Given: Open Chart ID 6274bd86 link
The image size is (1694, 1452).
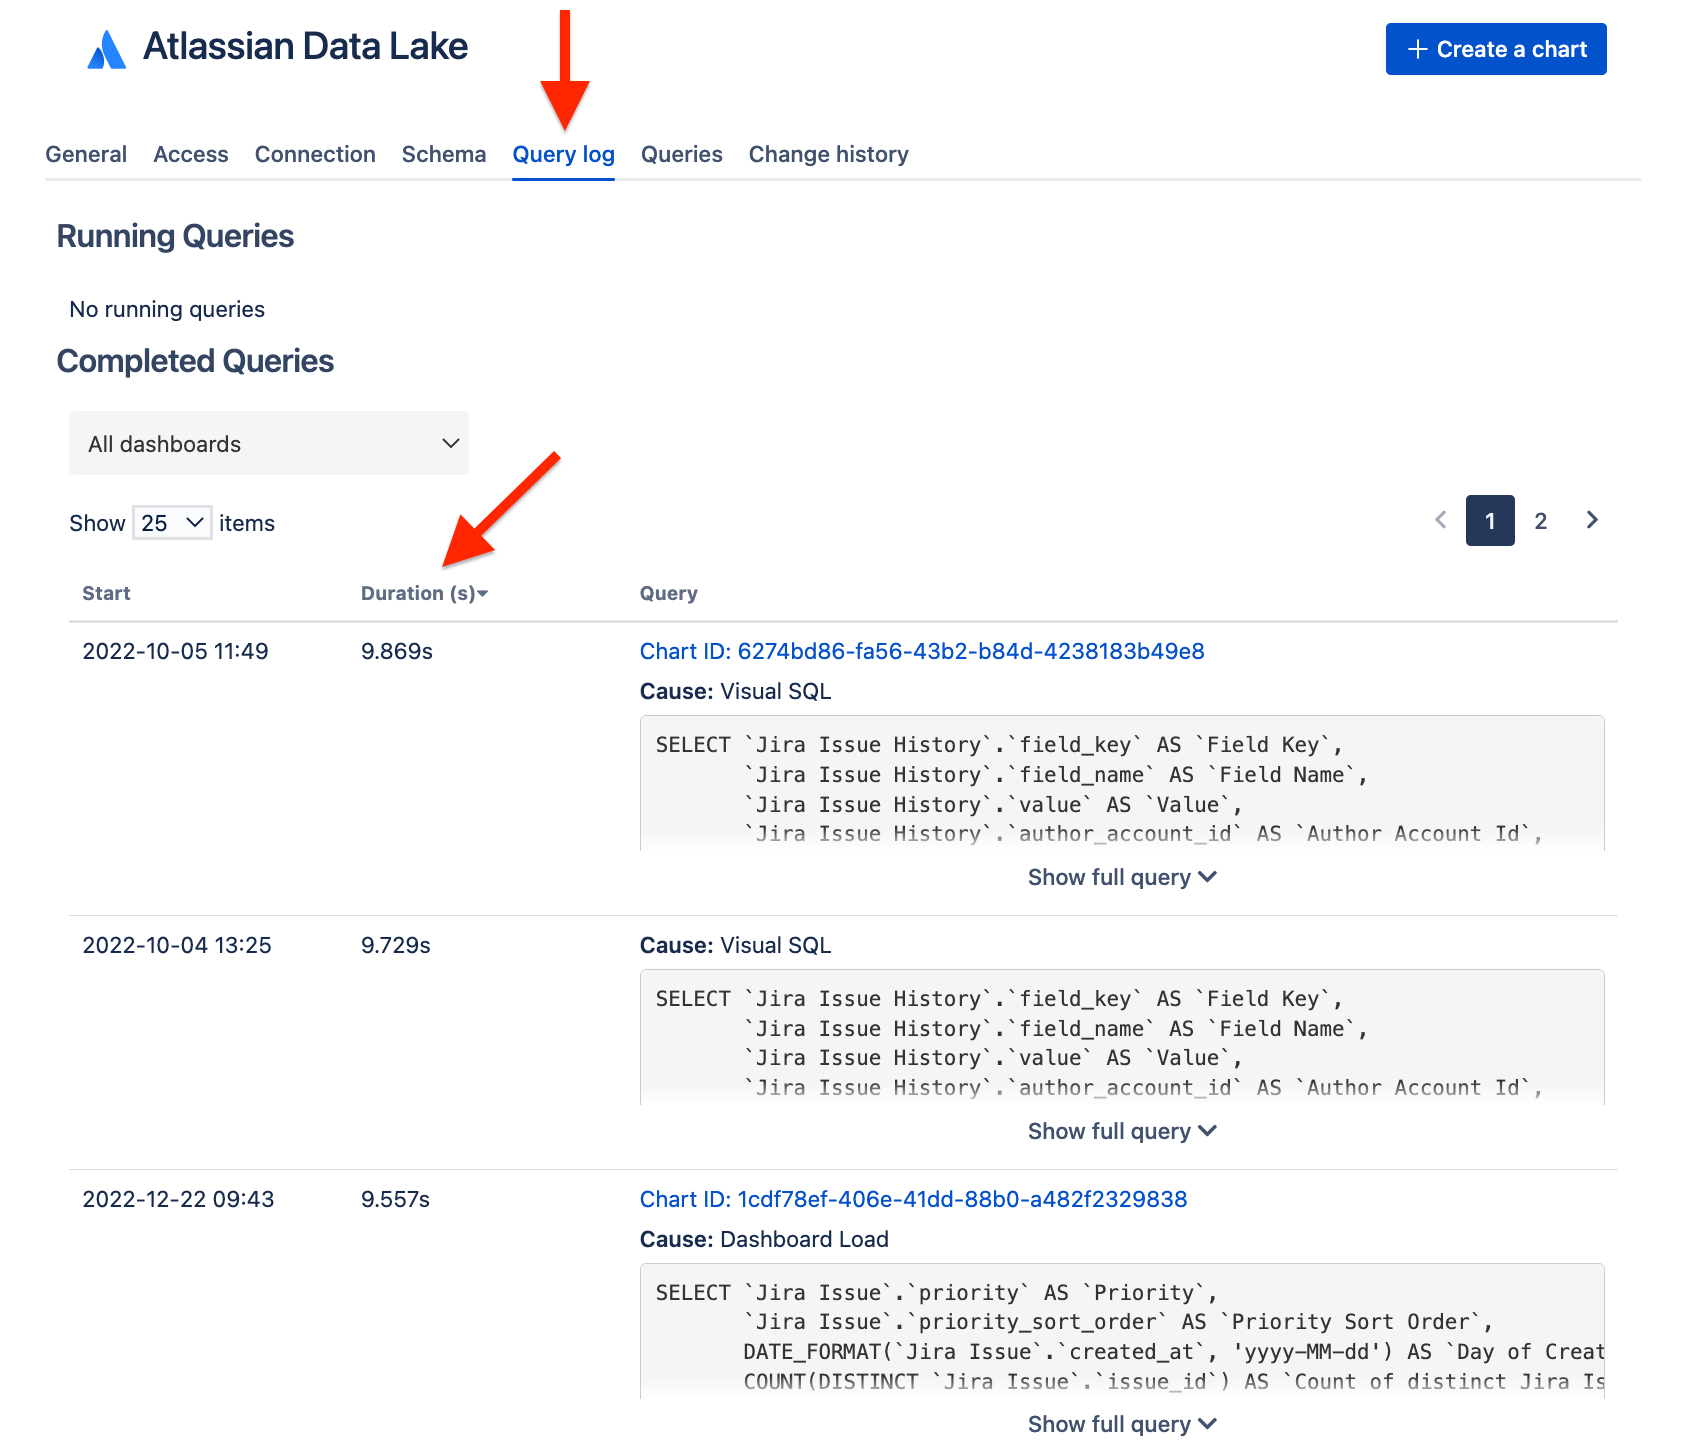Looking at the screenshot, I should pos(922,651).
